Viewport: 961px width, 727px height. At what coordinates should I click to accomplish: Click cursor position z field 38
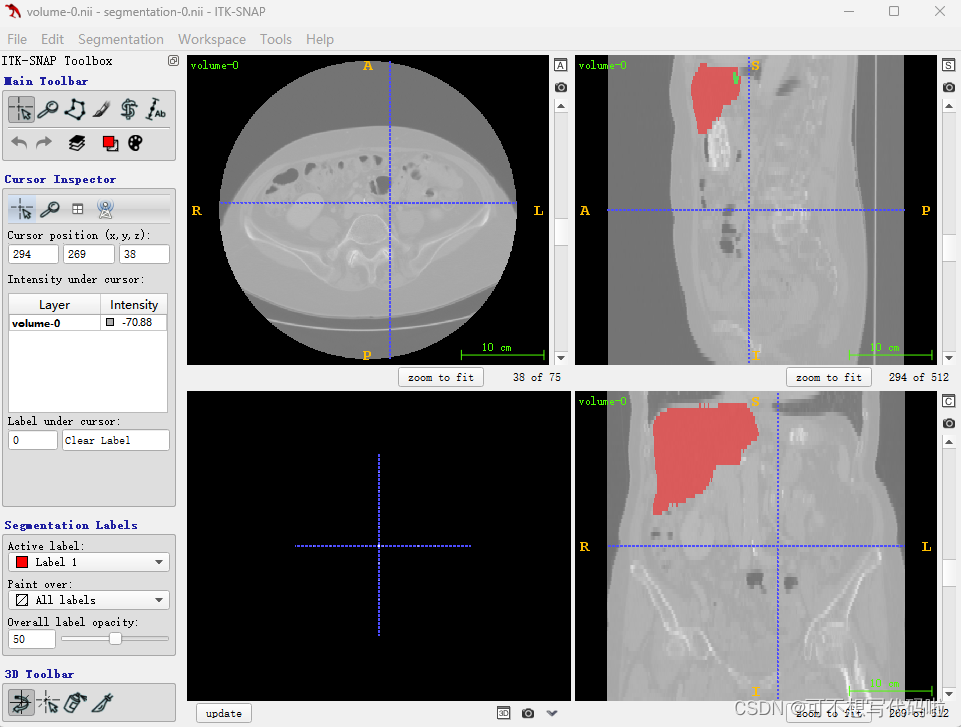point(144,254)
